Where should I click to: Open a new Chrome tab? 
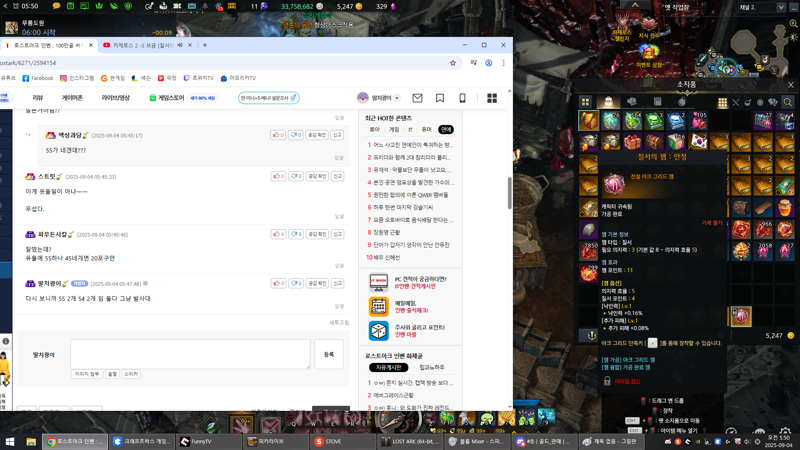[205, 45]
